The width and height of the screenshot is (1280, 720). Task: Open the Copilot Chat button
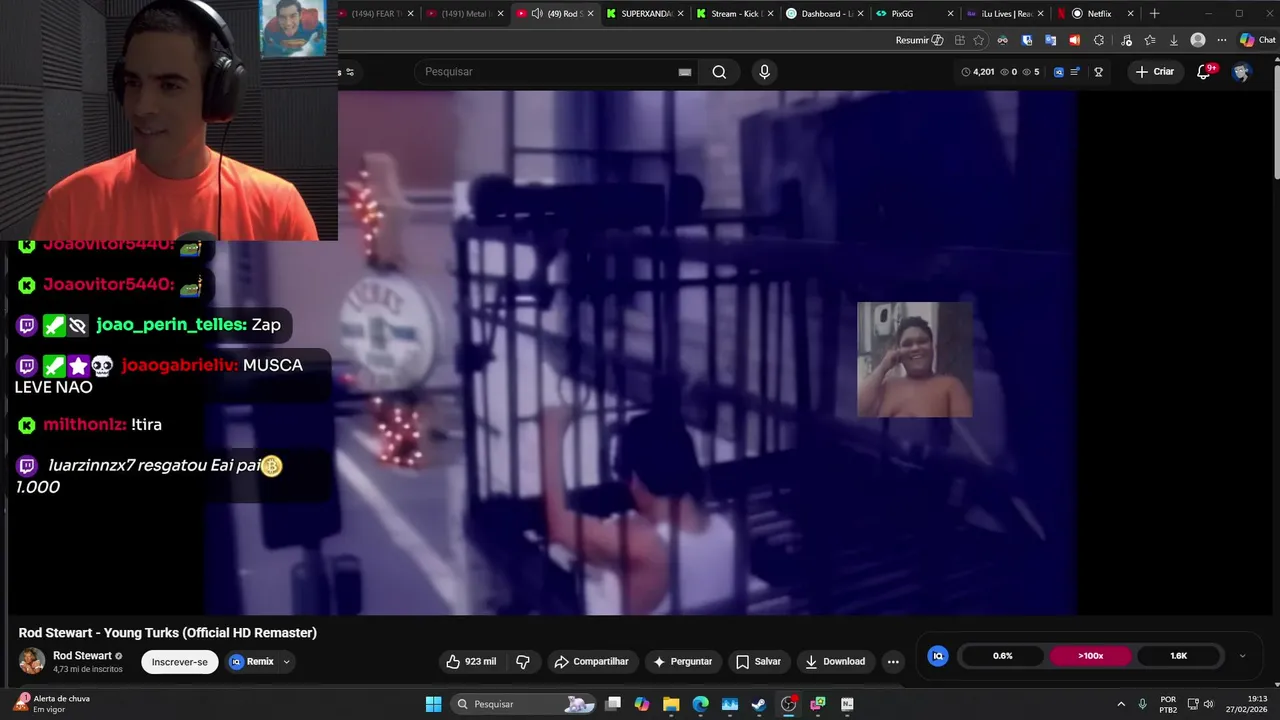1258,40
